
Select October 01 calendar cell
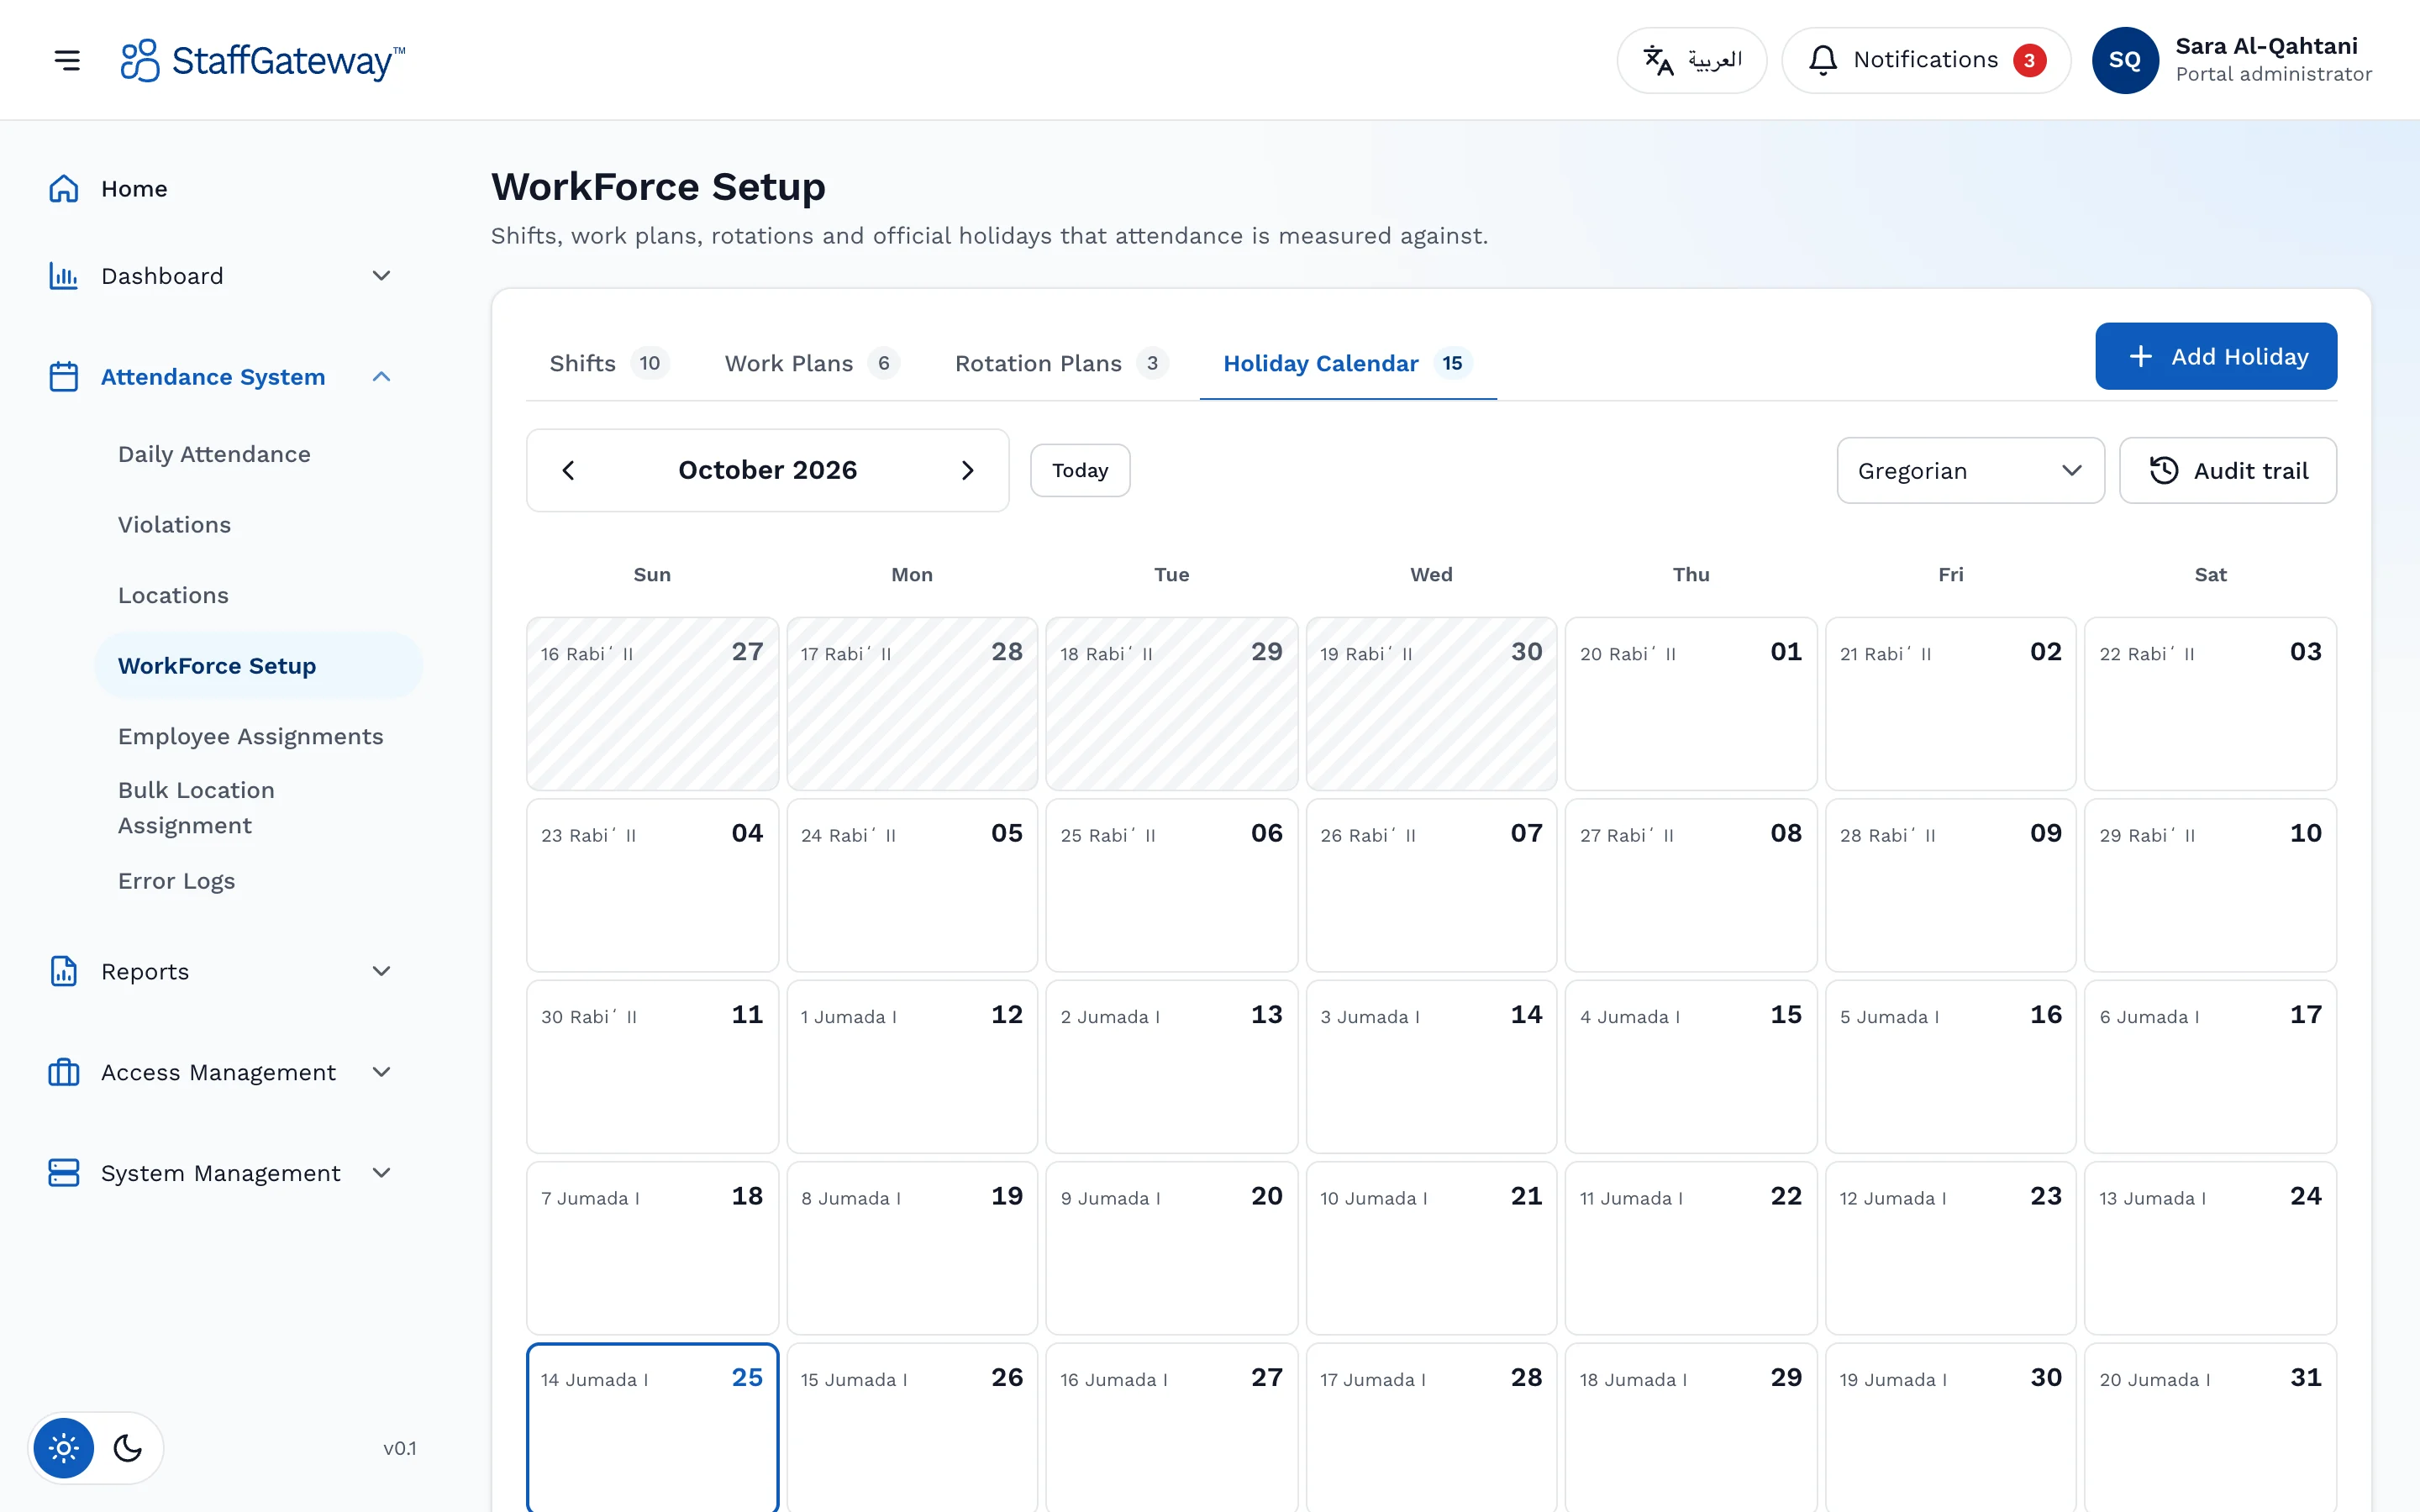1691,704
